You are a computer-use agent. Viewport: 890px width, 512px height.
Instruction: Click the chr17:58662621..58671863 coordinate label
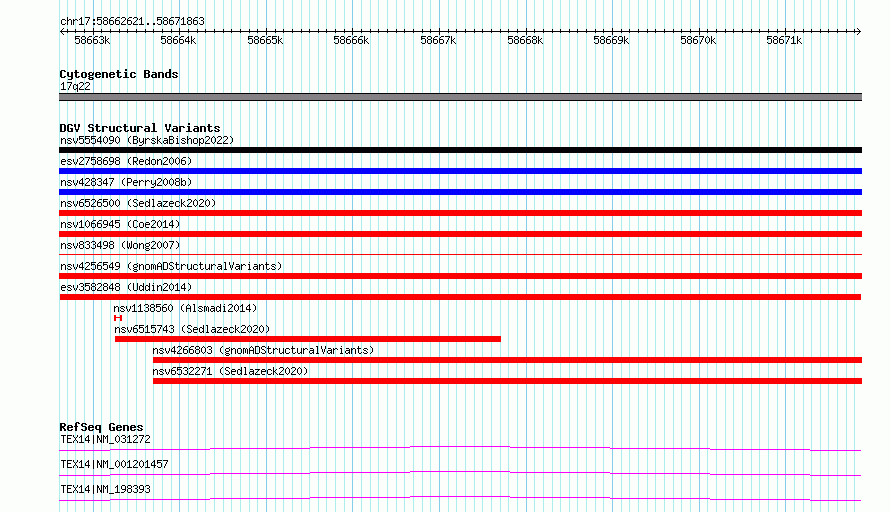(x=132, y=21)
